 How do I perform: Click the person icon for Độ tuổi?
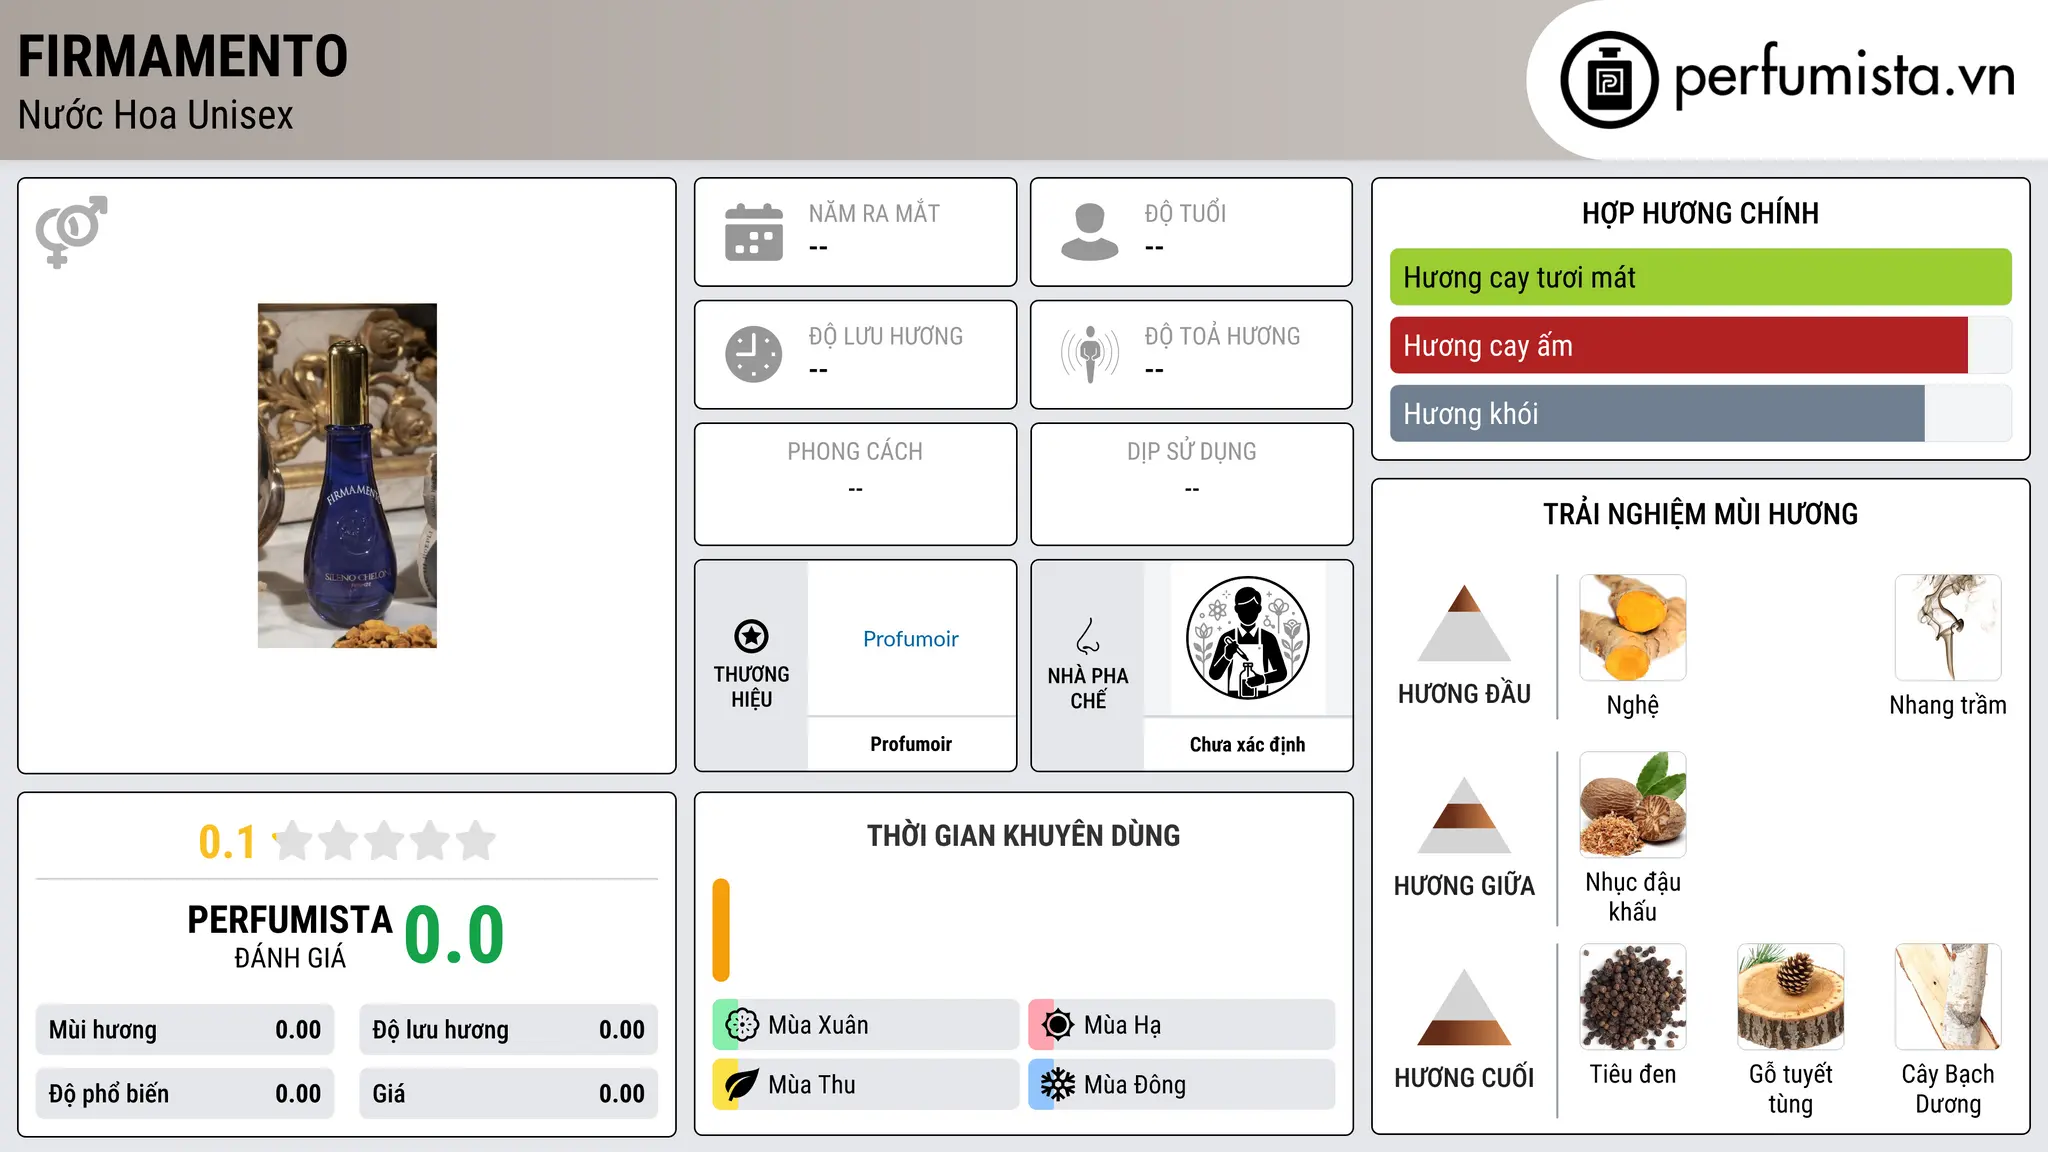click(1090, 232)
